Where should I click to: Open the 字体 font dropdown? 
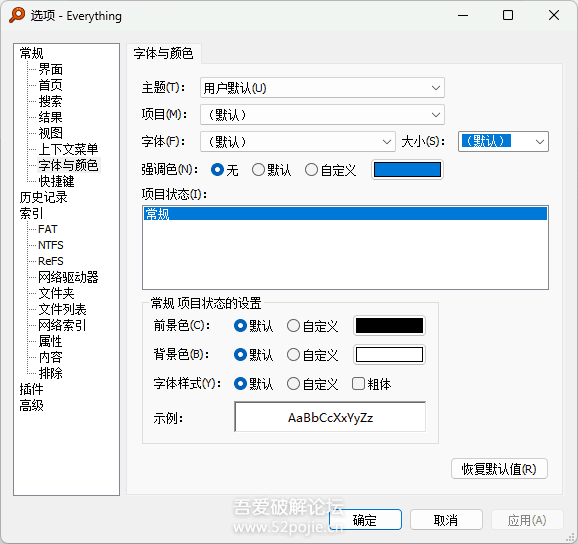coord(297,142)
